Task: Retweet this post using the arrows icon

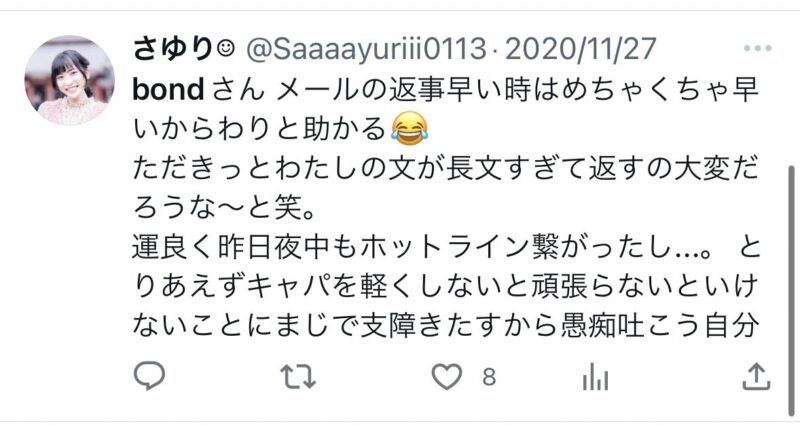Action: pos(298,377)
